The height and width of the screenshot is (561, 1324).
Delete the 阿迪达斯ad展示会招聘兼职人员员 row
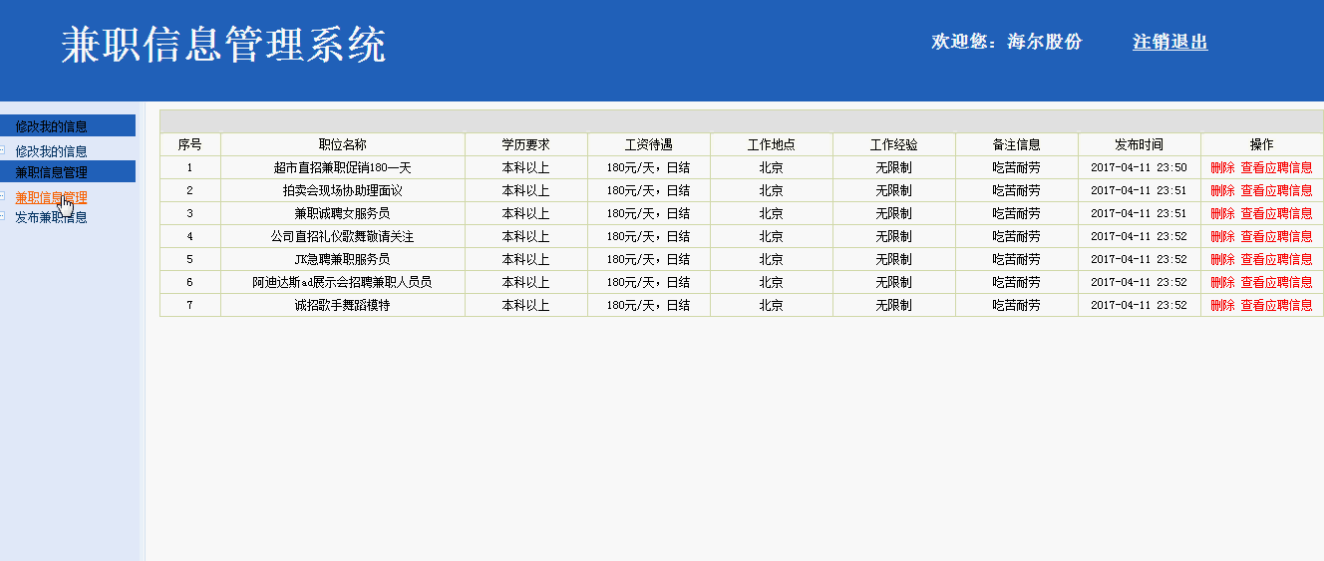1222,283
